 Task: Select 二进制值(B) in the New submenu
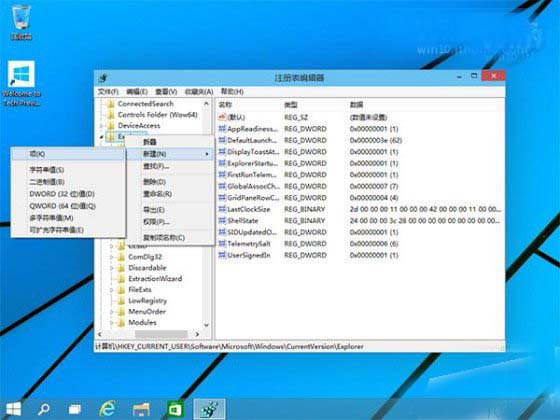point(68,182)
